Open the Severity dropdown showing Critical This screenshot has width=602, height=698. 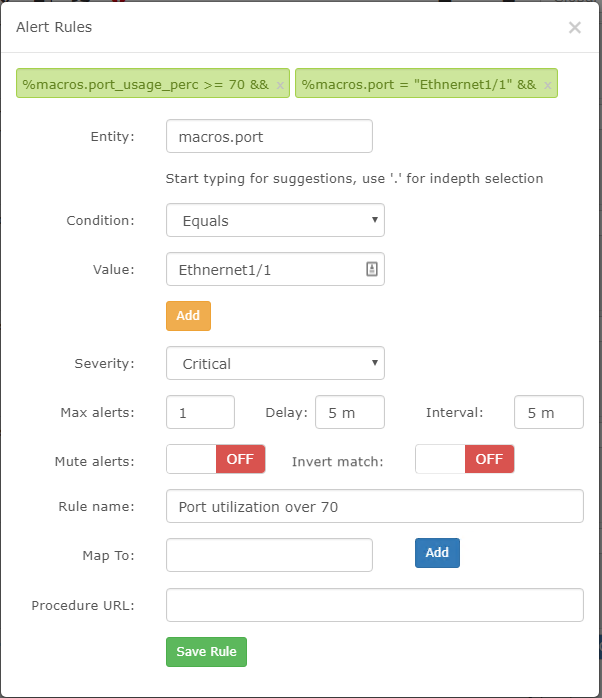[x=275, y=363]
